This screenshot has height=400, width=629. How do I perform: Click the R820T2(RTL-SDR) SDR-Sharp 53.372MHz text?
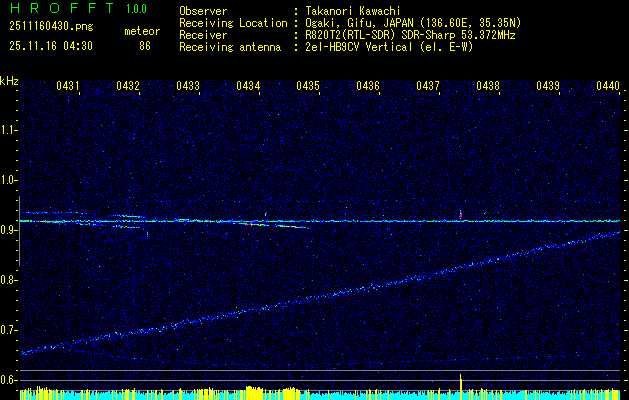pyautogui.click(x=410, y=35)
